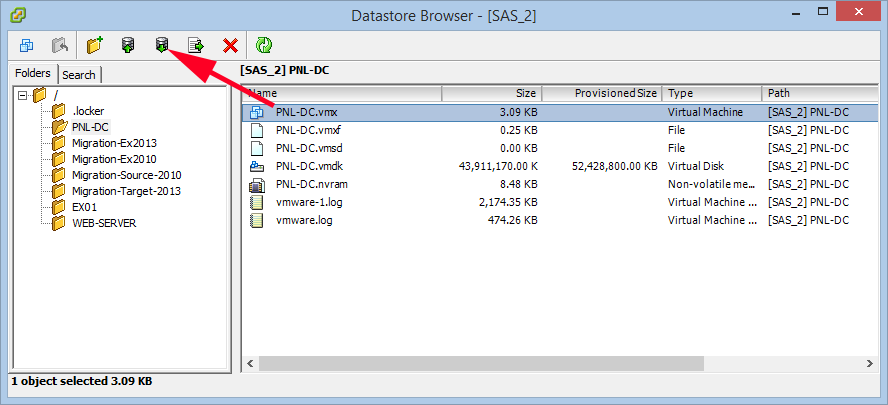Select the PNL-DC.vmxf file

(308, 130)
